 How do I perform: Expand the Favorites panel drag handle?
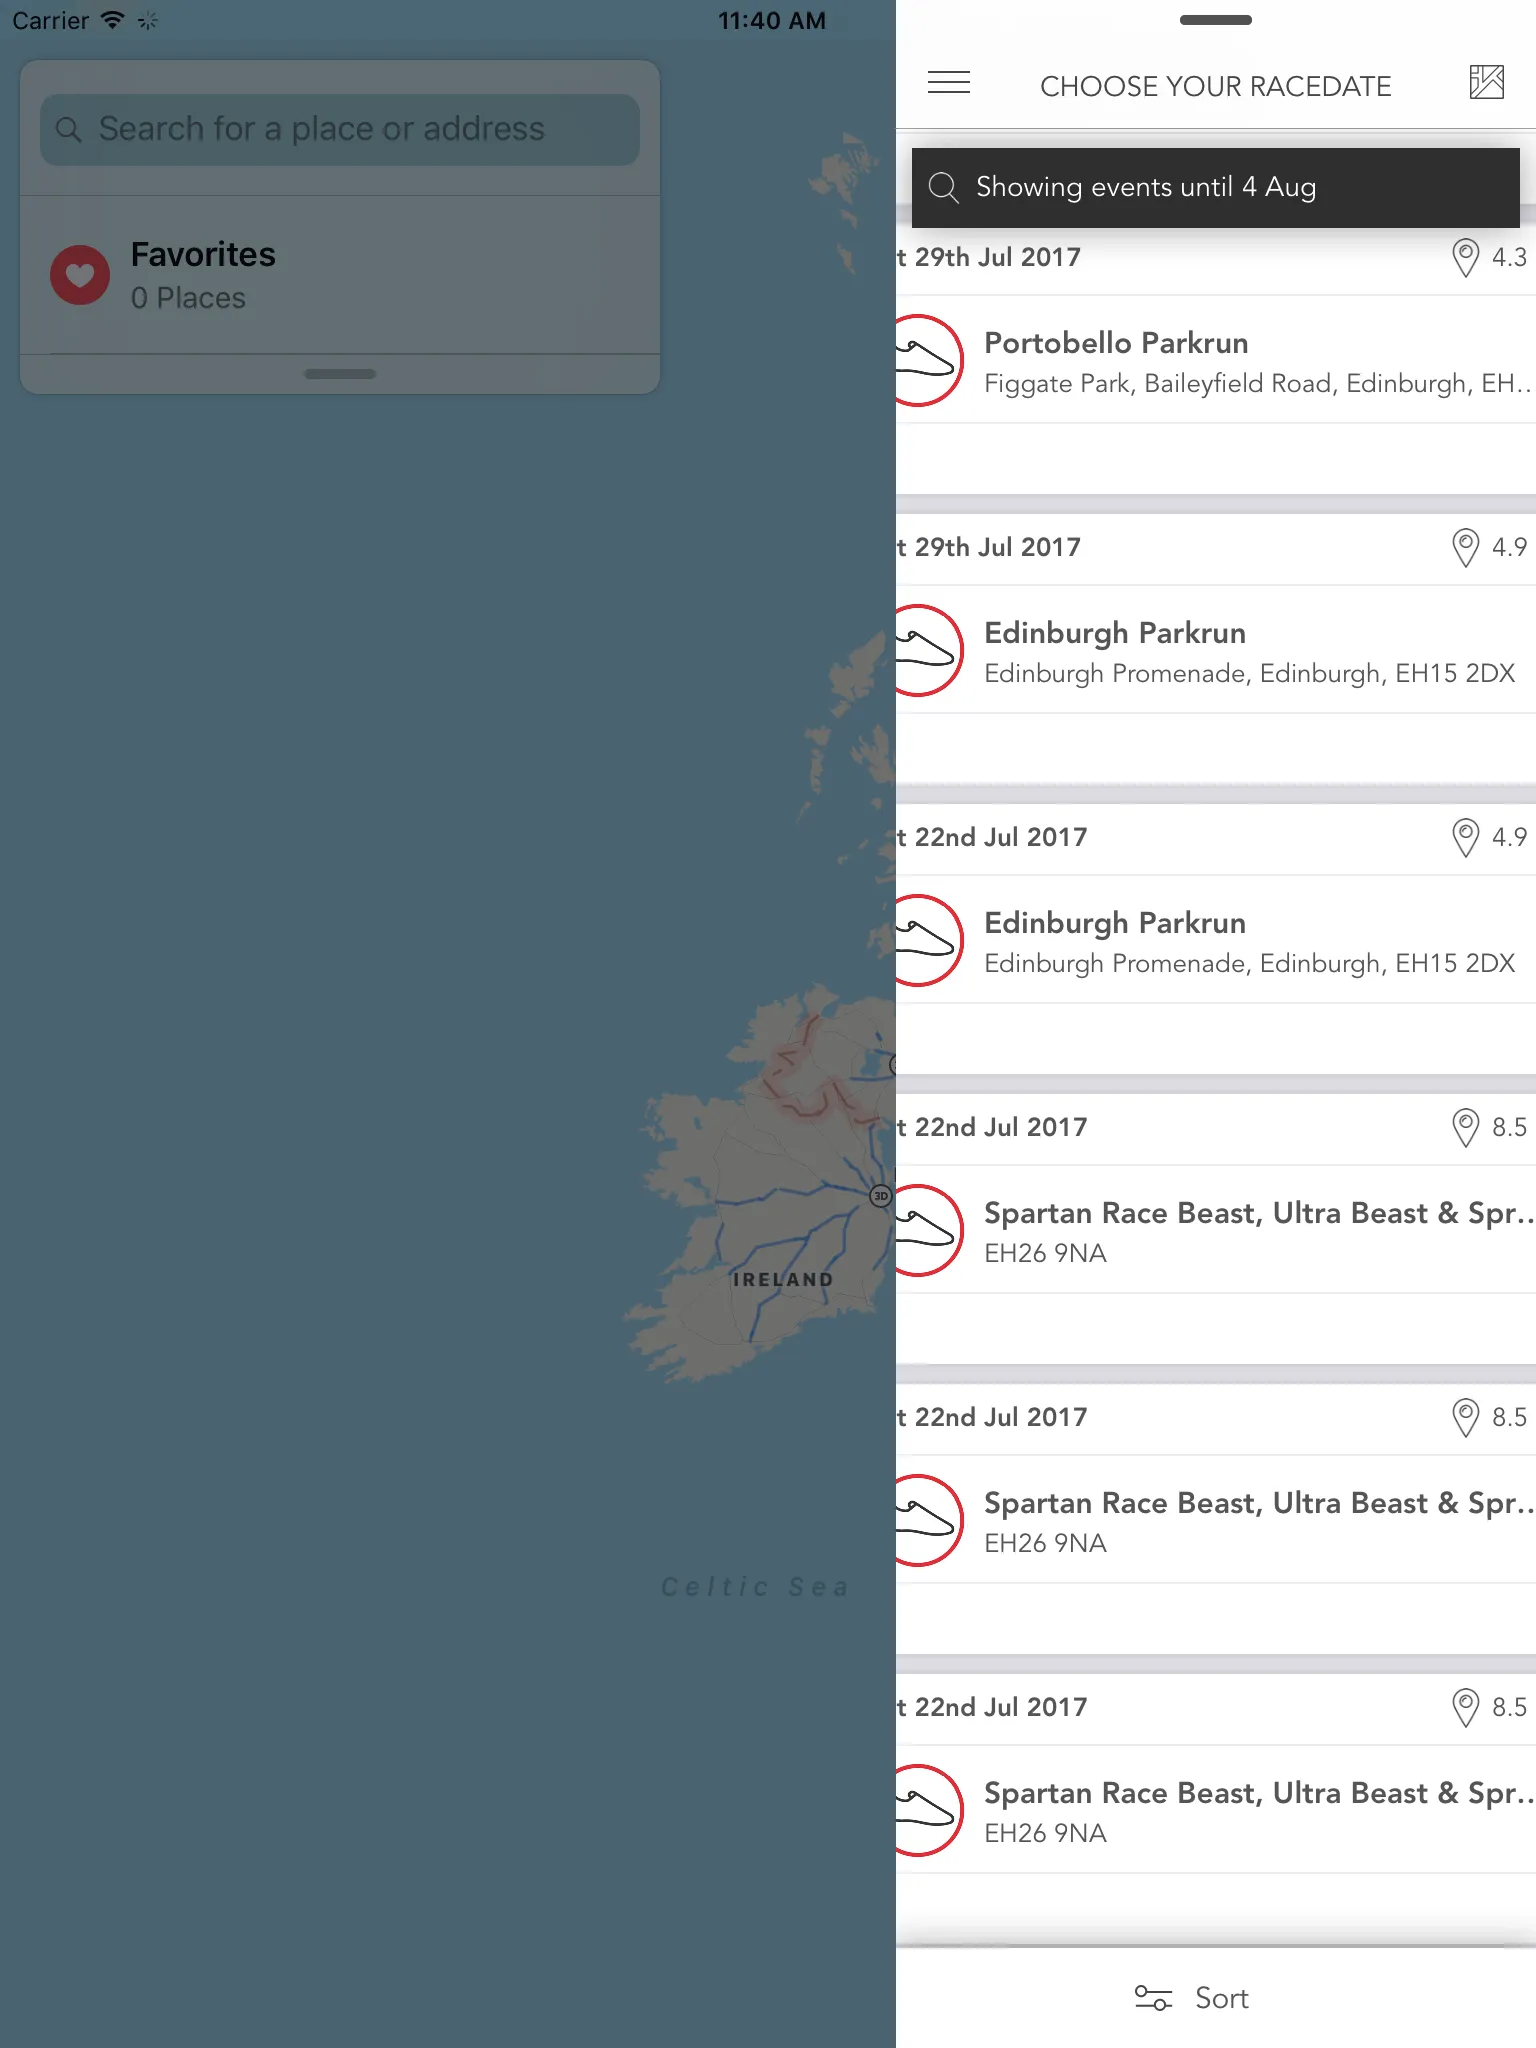point(340,374)
